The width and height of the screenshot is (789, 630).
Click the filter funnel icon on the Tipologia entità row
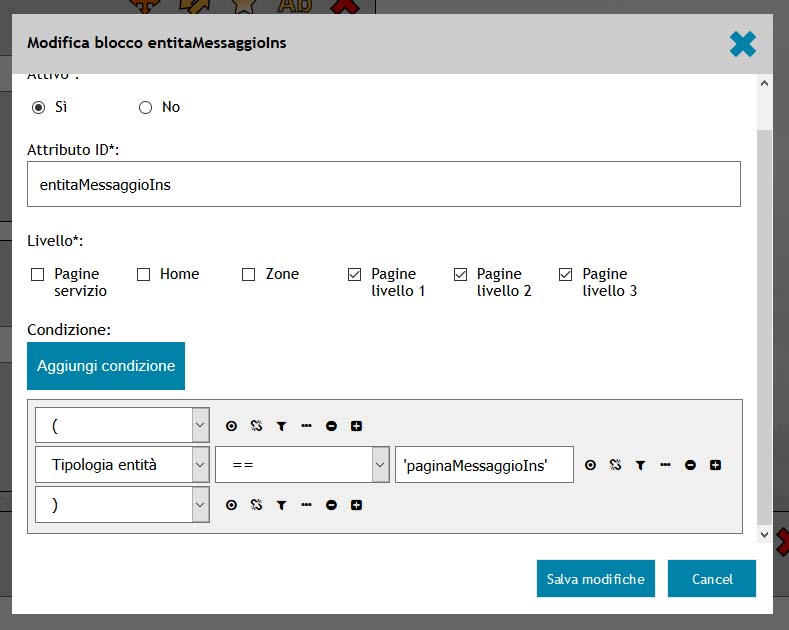(640, 465)
